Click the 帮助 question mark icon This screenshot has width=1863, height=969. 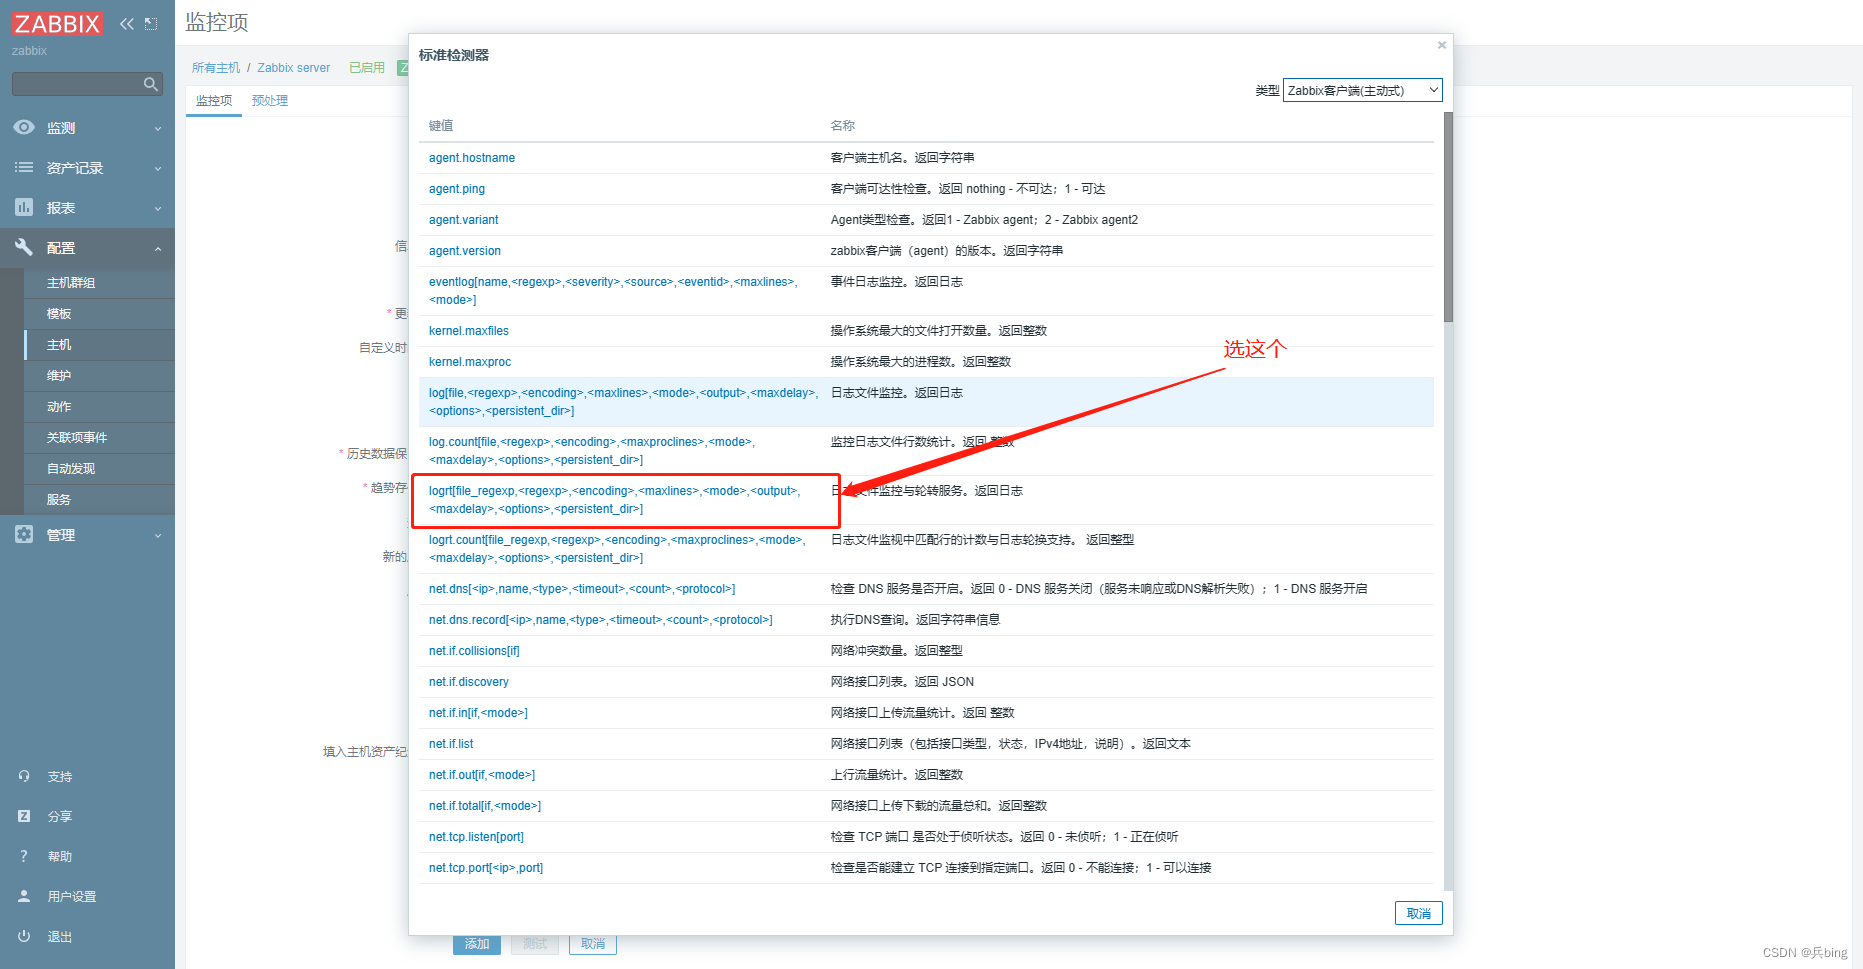coord(24,856)
